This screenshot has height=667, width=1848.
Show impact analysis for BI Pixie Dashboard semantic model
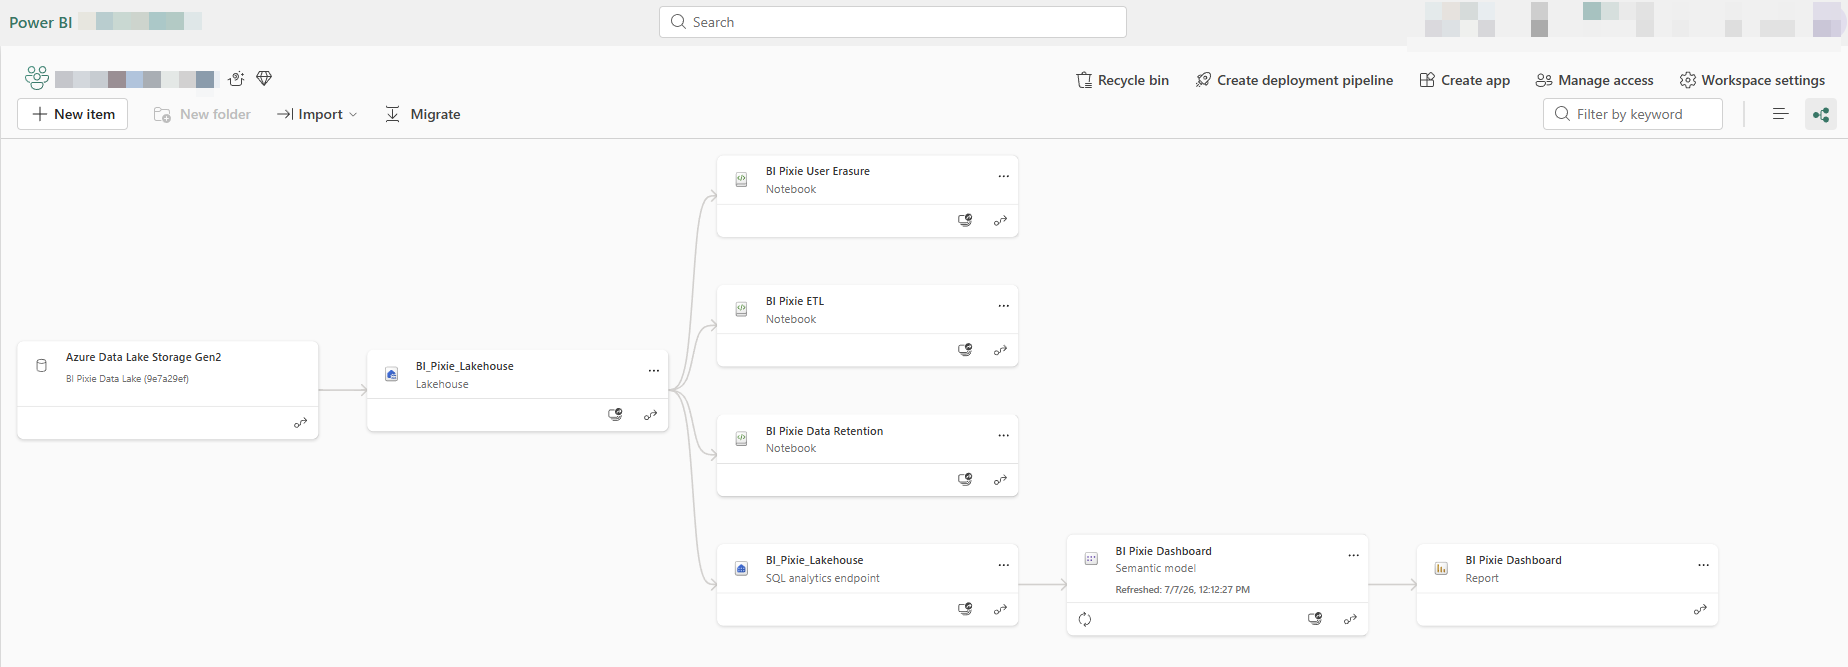[x=1315, y=619]
